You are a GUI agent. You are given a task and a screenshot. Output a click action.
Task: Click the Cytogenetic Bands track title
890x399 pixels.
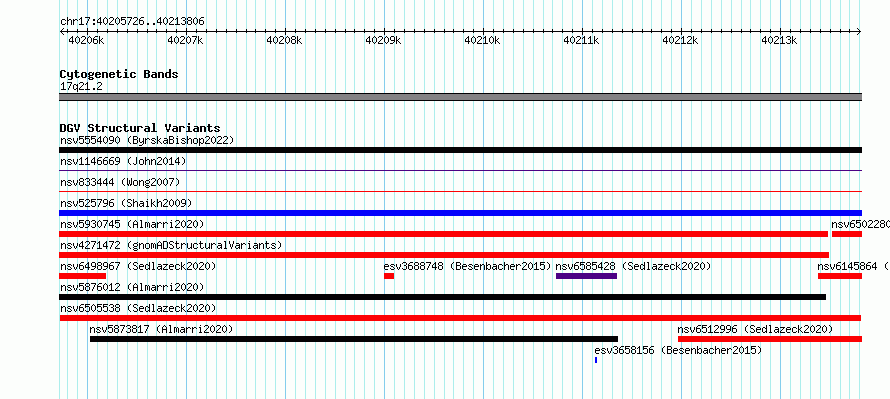click(x=119, y=74)
